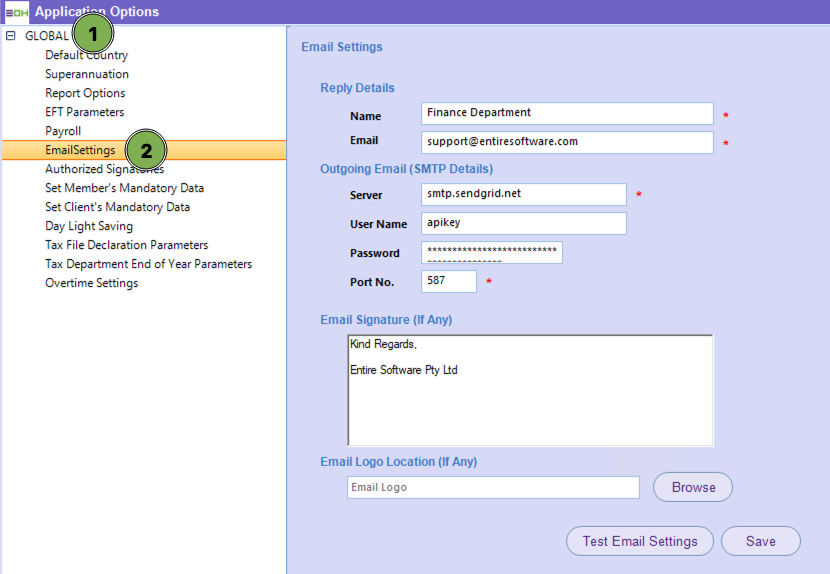
Task: Select Payroll in the options tree
Action: (63, 131)
